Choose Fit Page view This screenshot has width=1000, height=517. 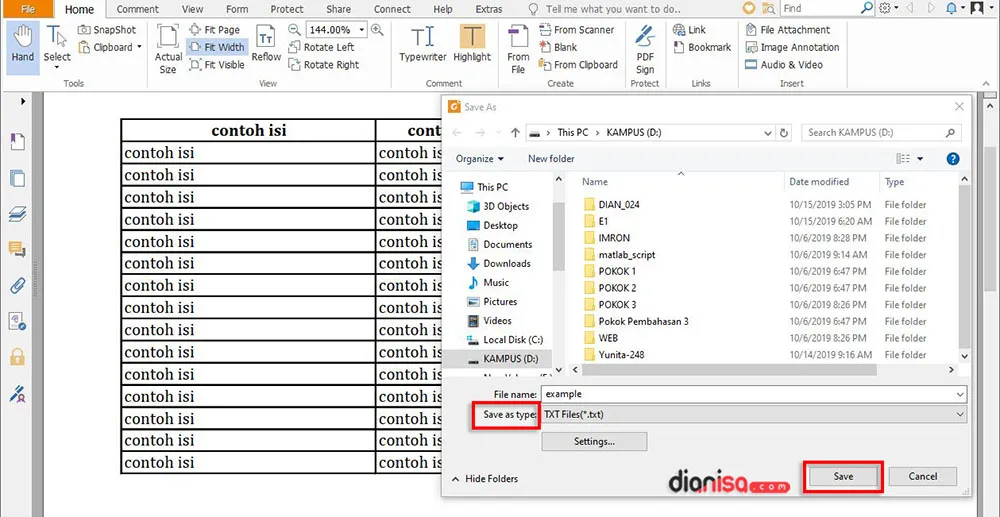(215, 30)
